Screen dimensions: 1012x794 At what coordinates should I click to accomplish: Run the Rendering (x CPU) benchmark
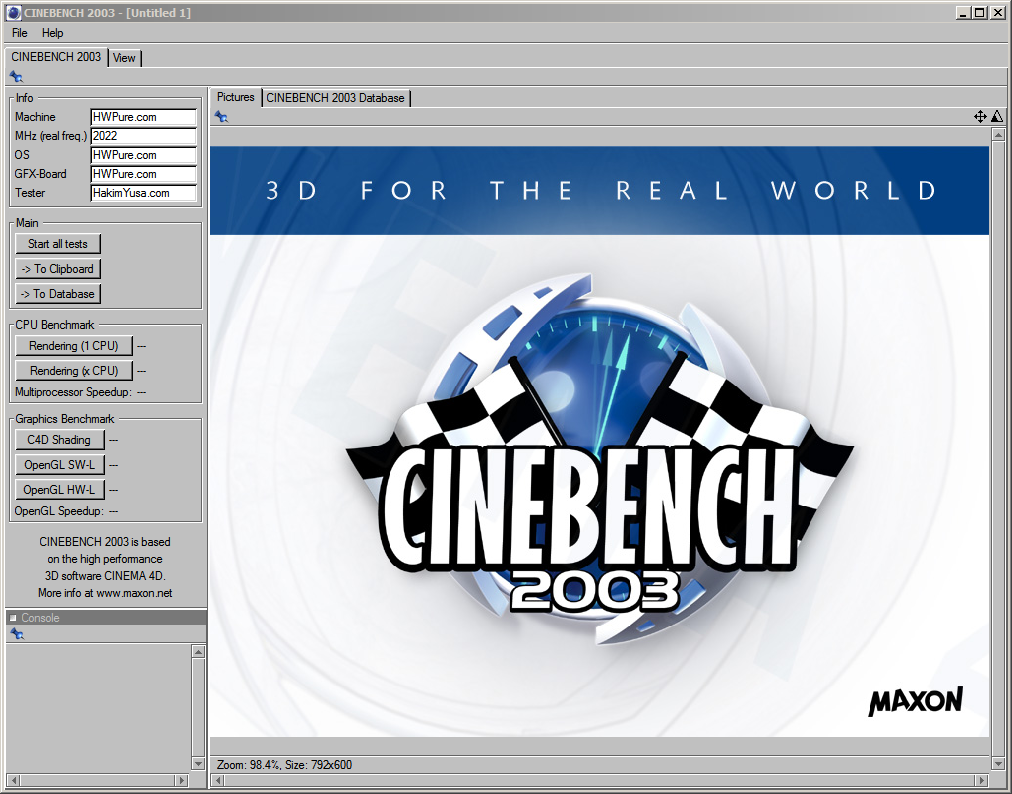[x=74, y=371]
